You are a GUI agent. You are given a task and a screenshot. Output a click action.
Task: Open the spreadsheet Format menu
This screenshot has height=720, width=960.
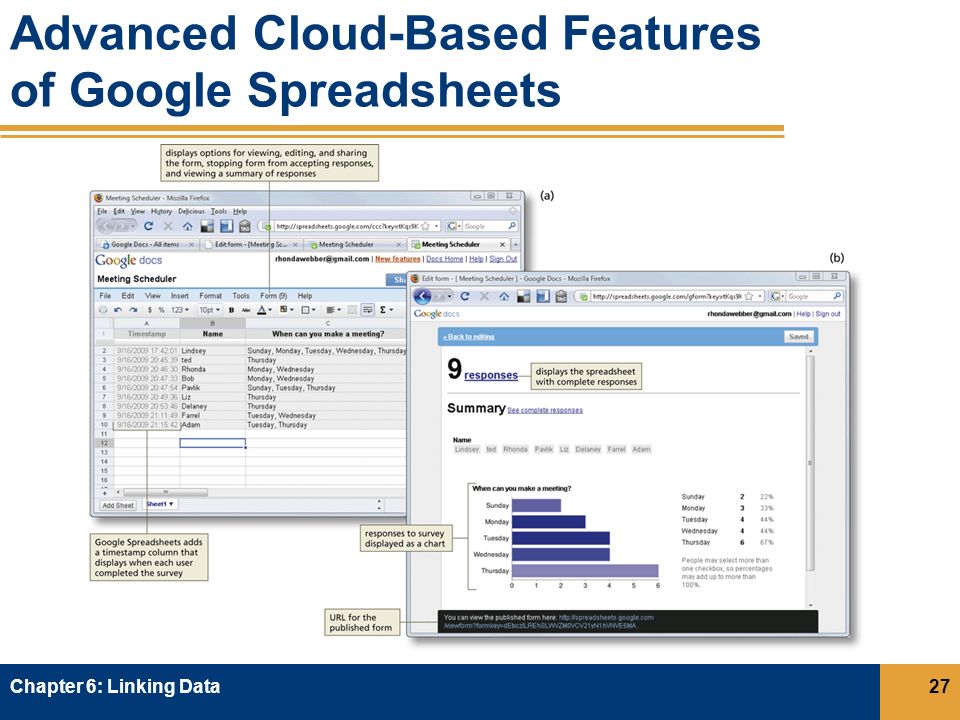(x=211, y=296)
